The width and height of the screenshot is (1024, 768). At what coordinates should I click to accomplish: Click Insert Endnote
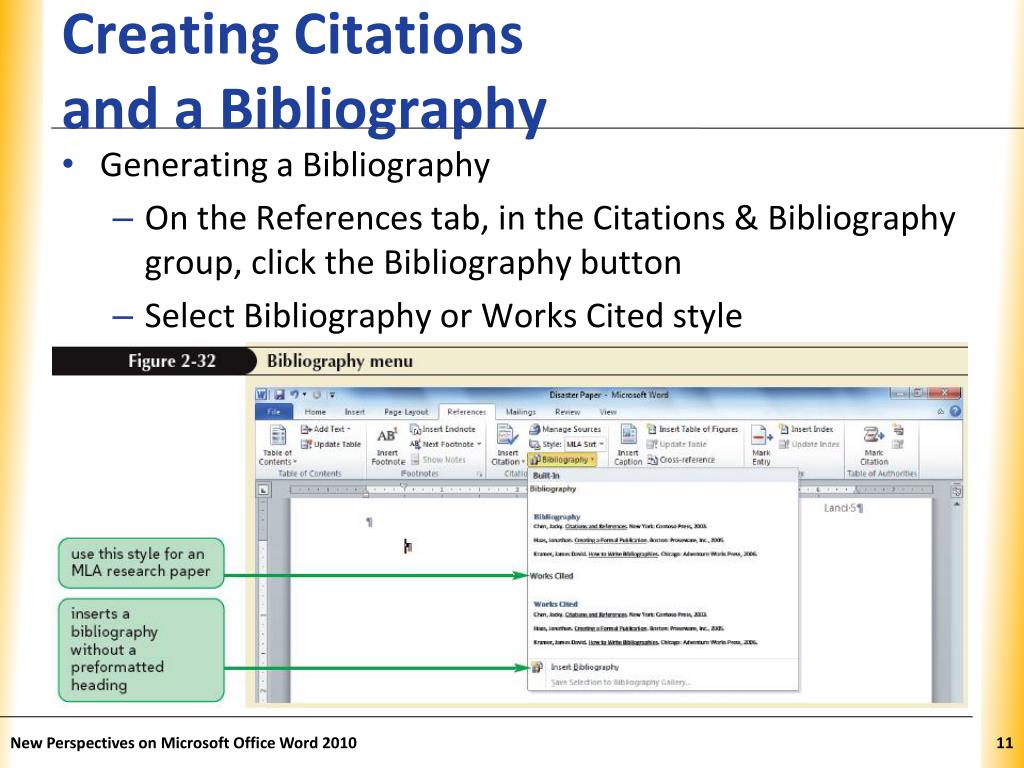click(442, 429)
